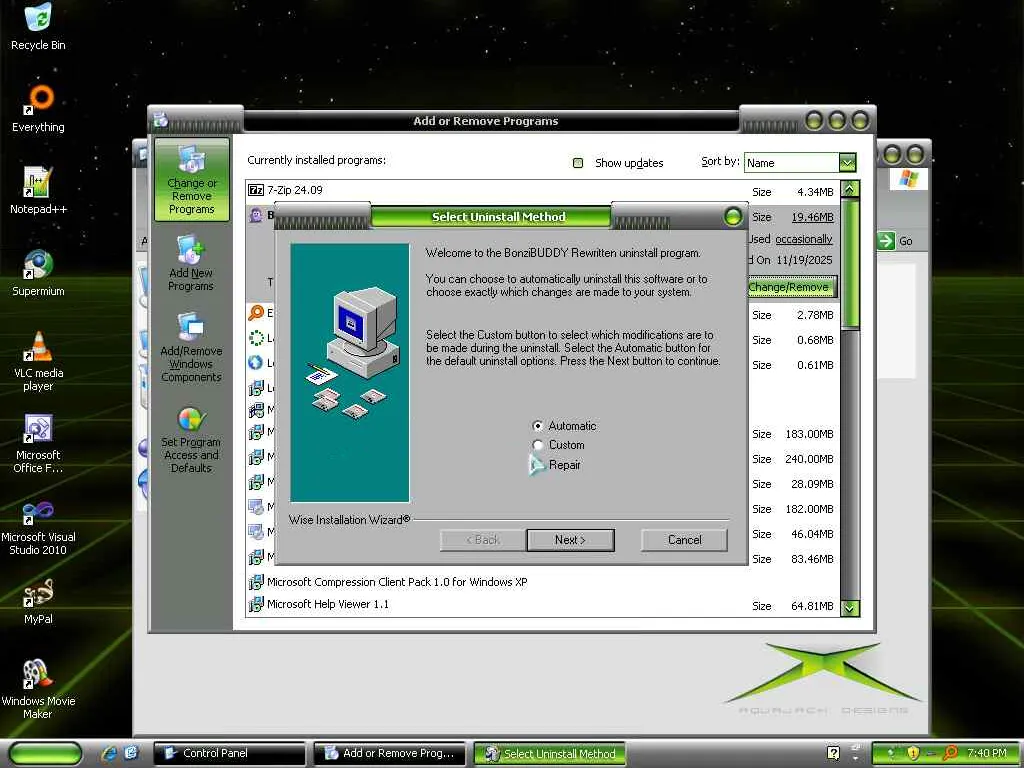Image resolution: width=1024 pixels, height=768 pixels.
Task: Click the 7-Zip program icon in list
Action: [x=256, y=190]
